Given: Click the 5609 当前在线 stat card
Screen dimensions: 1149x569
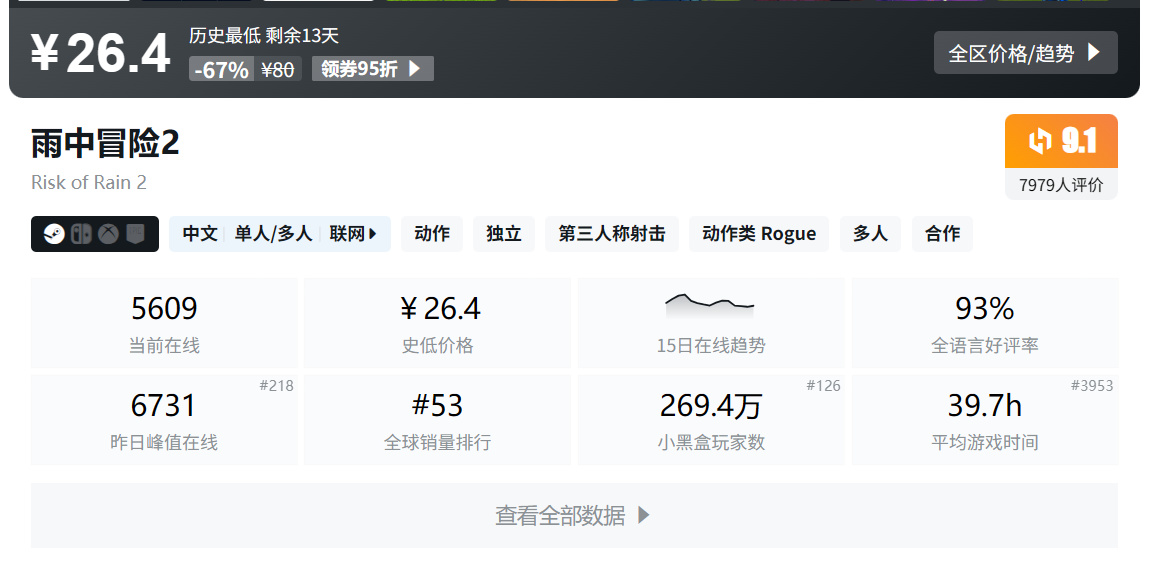Looking at the screenshot, I should [164, 323].
